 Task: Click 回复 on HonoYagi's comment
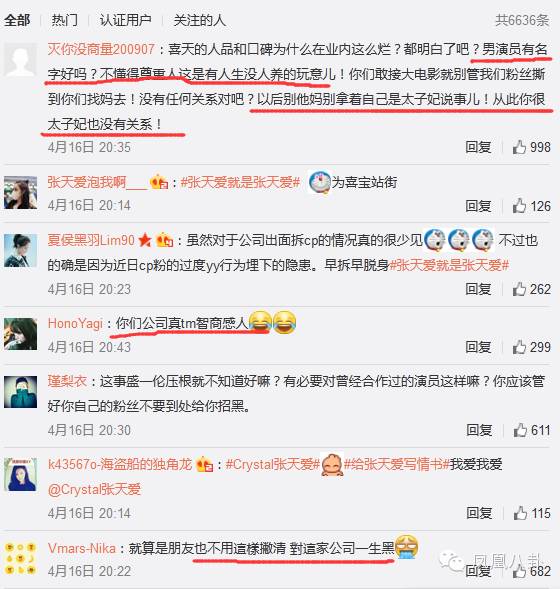478,347
